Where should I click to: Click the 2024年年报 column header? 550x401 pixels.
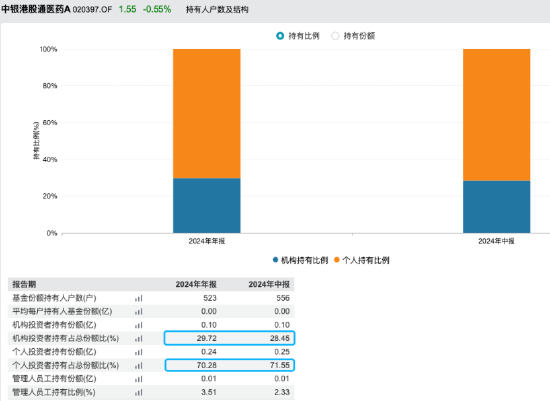point(196,284)
